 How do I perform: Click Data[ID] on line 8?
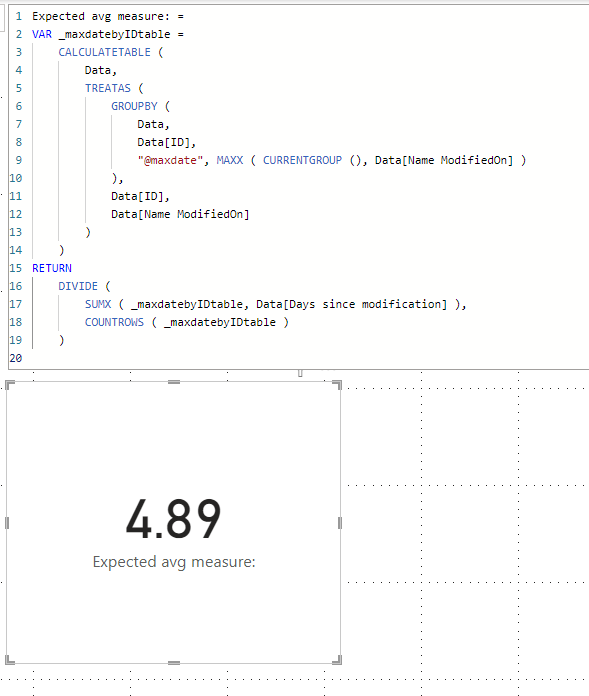164,142
